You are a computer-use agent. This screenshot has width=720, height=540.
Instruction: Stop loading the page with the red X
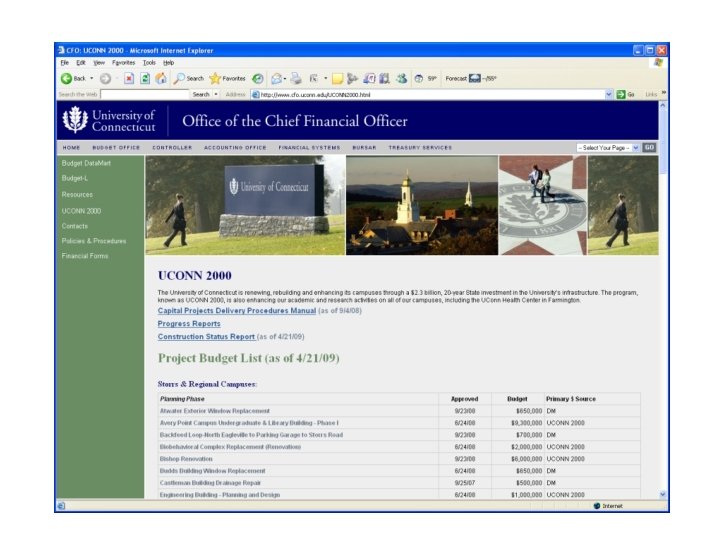click(129, 79)
